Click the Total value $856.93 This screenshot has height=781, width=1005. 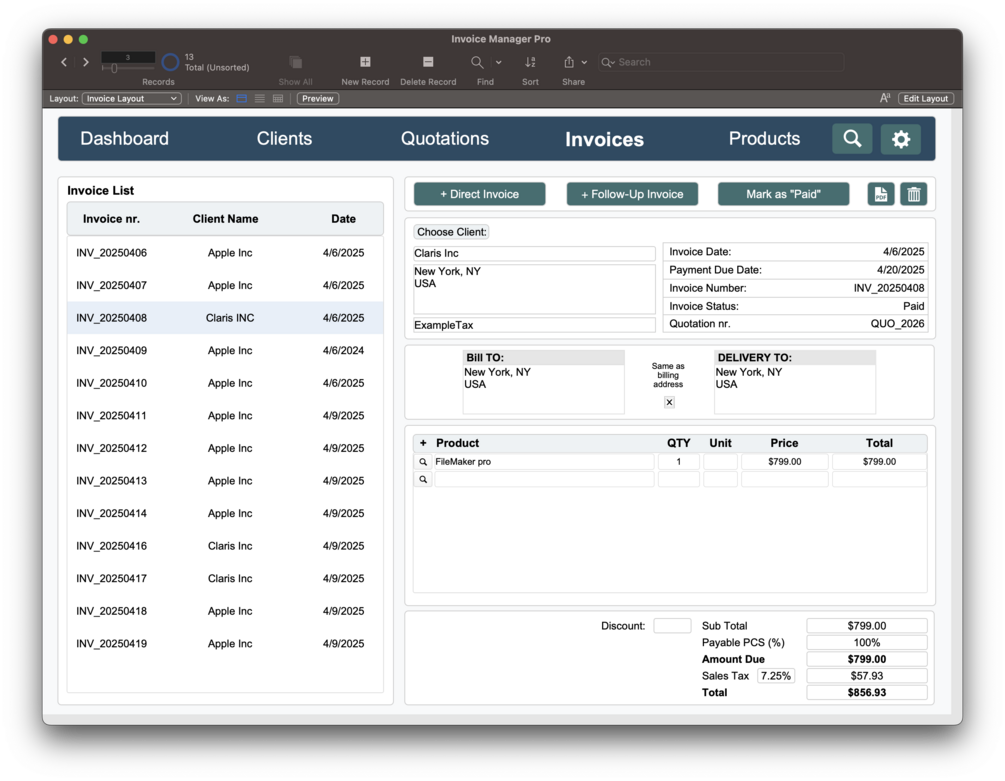[867, 693]
